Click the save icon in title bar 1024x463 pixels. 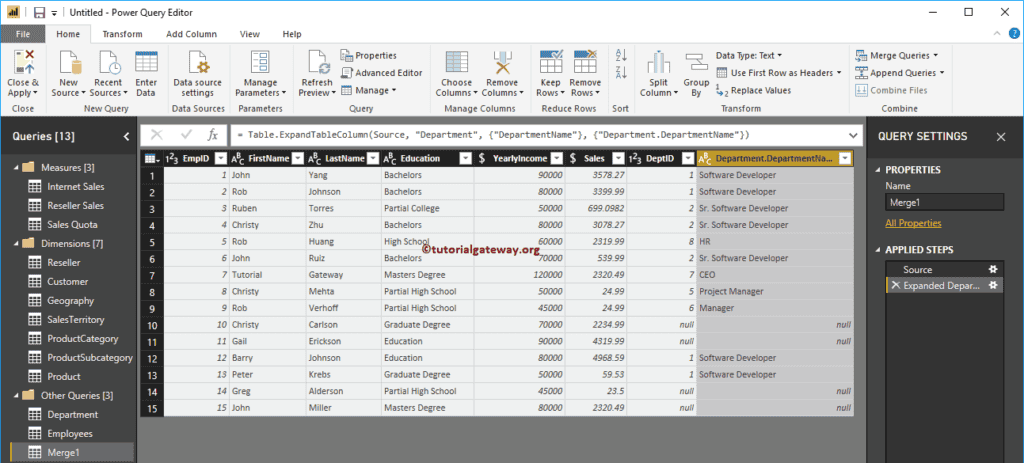pos(39,12)
